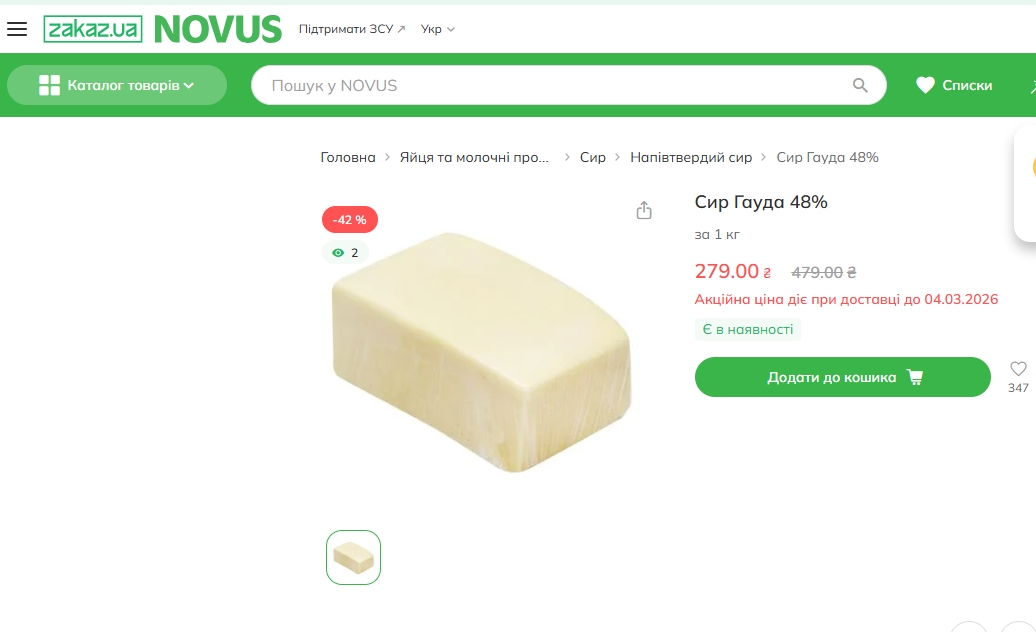Open the Каталог товарів dropdown
Screen dimensions: 1036x632
(x=117, y=85)
